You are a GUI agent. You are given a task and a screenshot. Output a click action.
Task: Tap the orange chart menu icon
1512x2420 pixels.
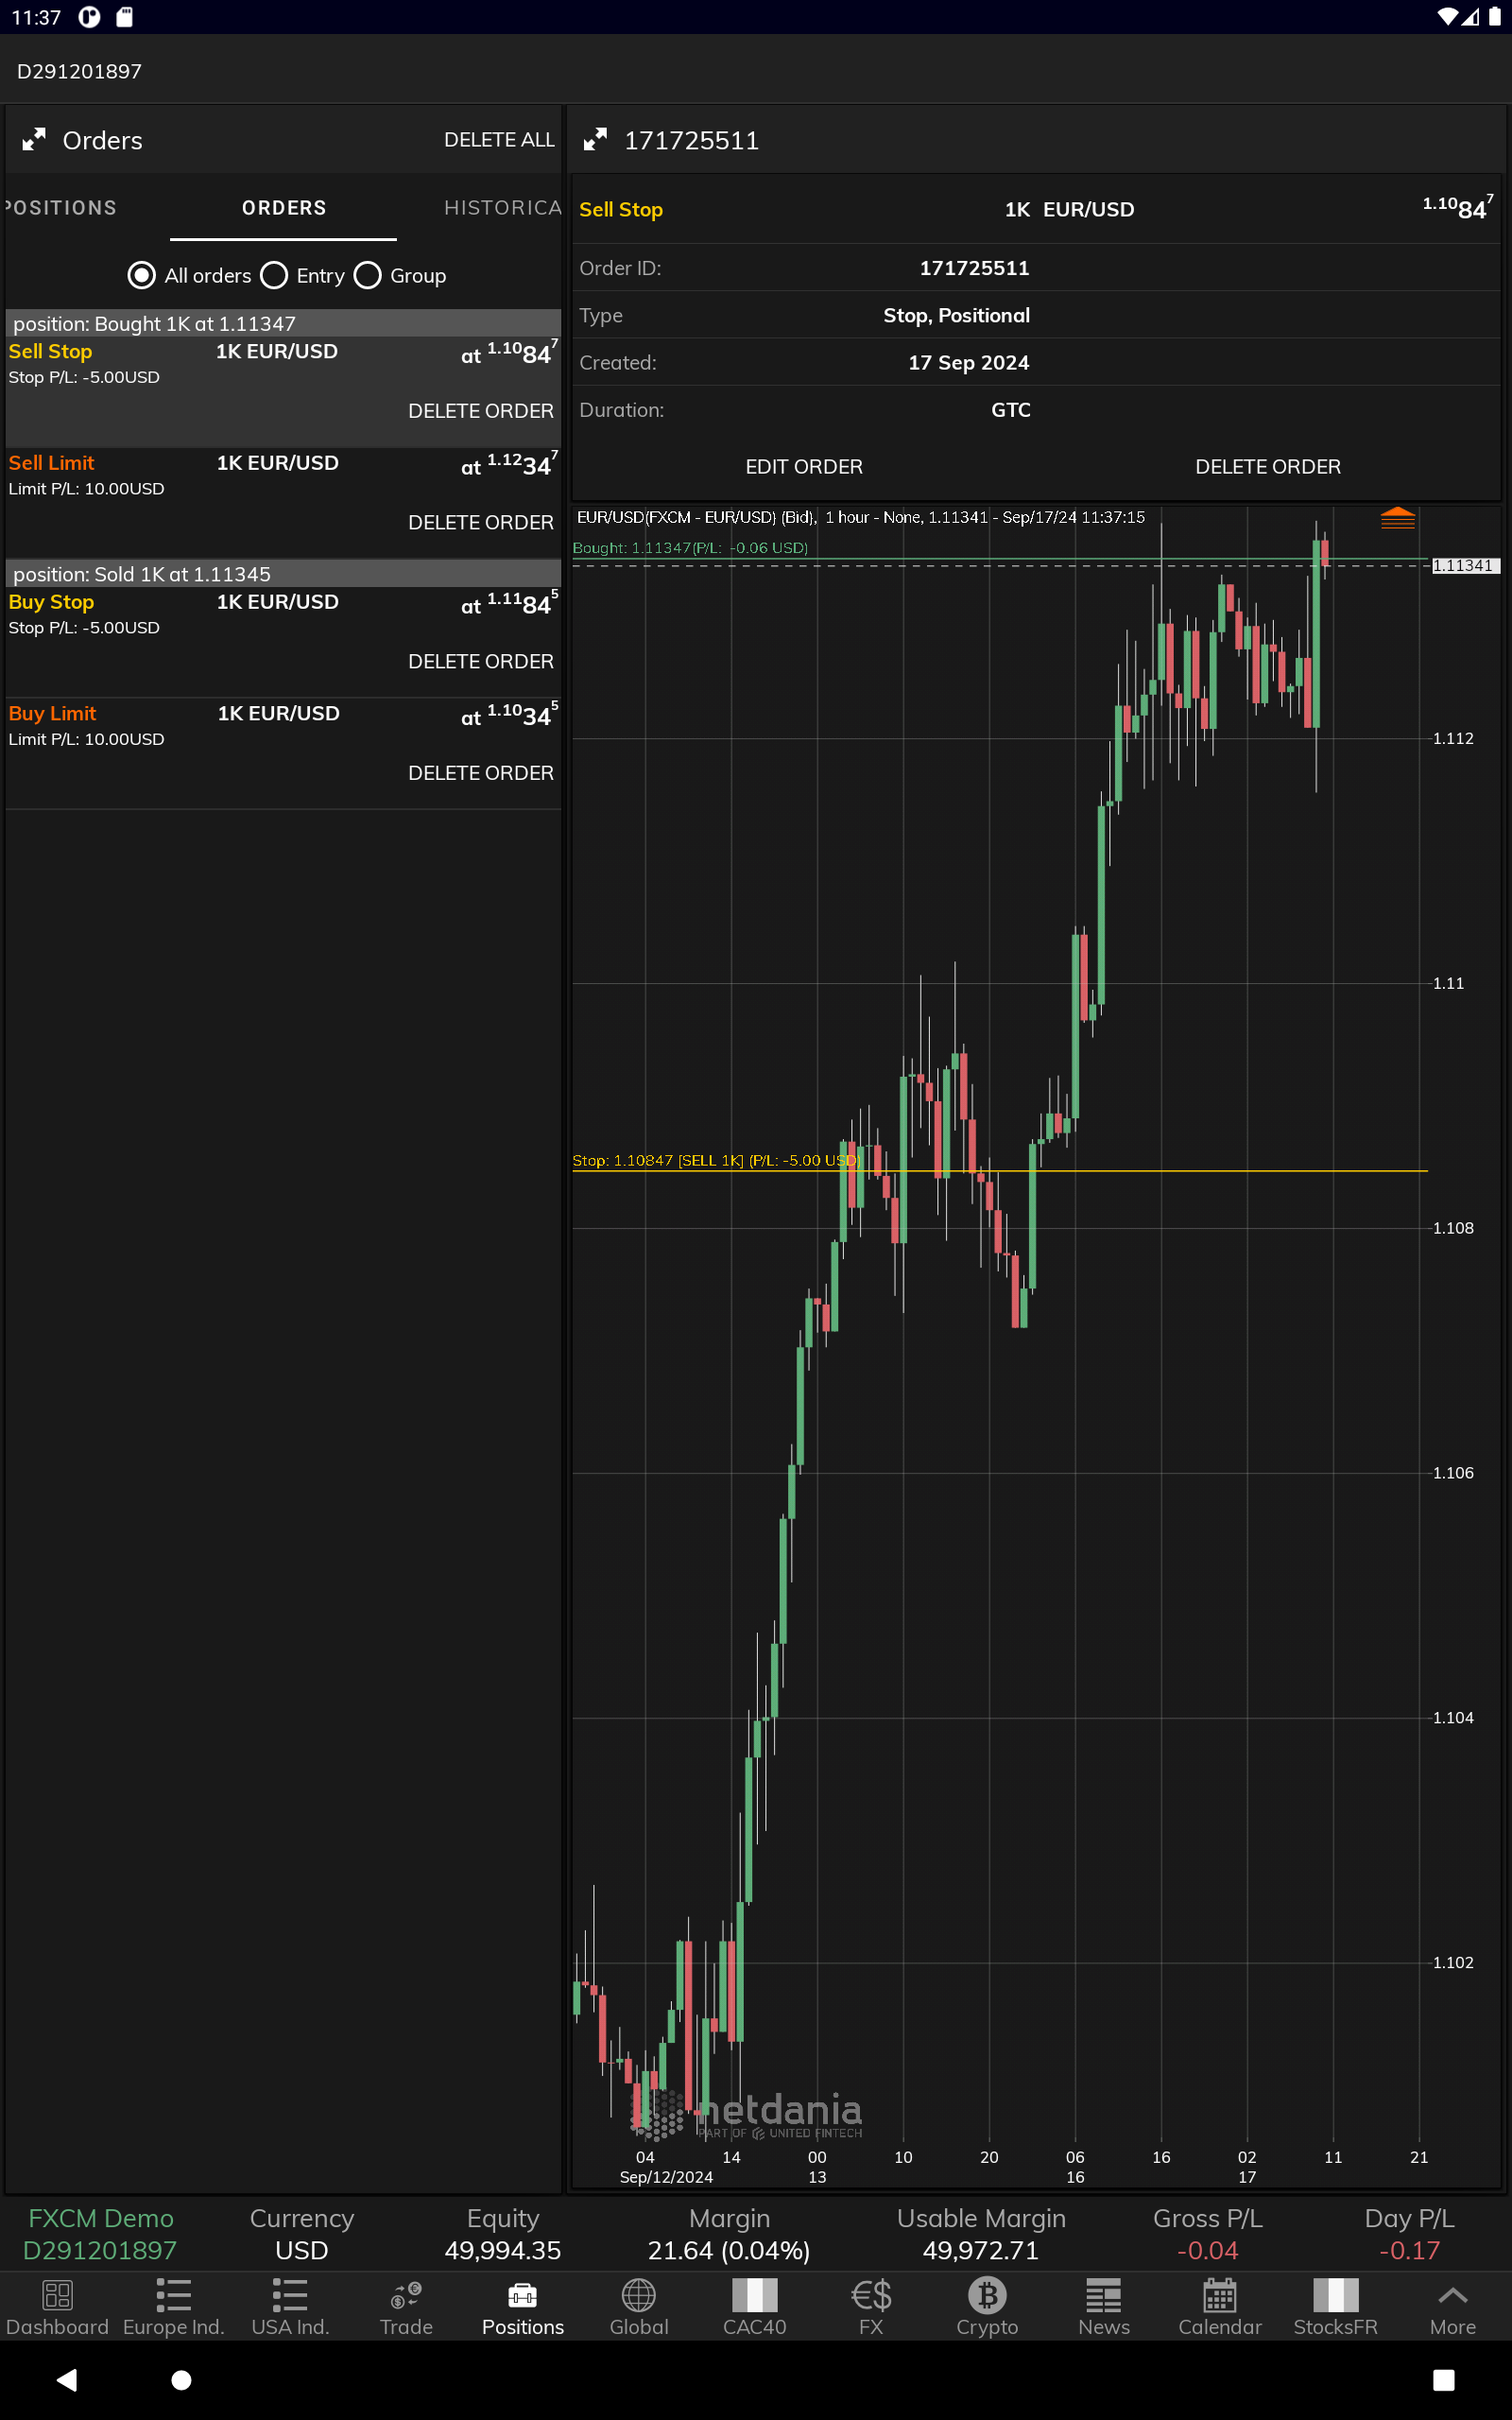pyautogui.click(x=1397, y=518)
